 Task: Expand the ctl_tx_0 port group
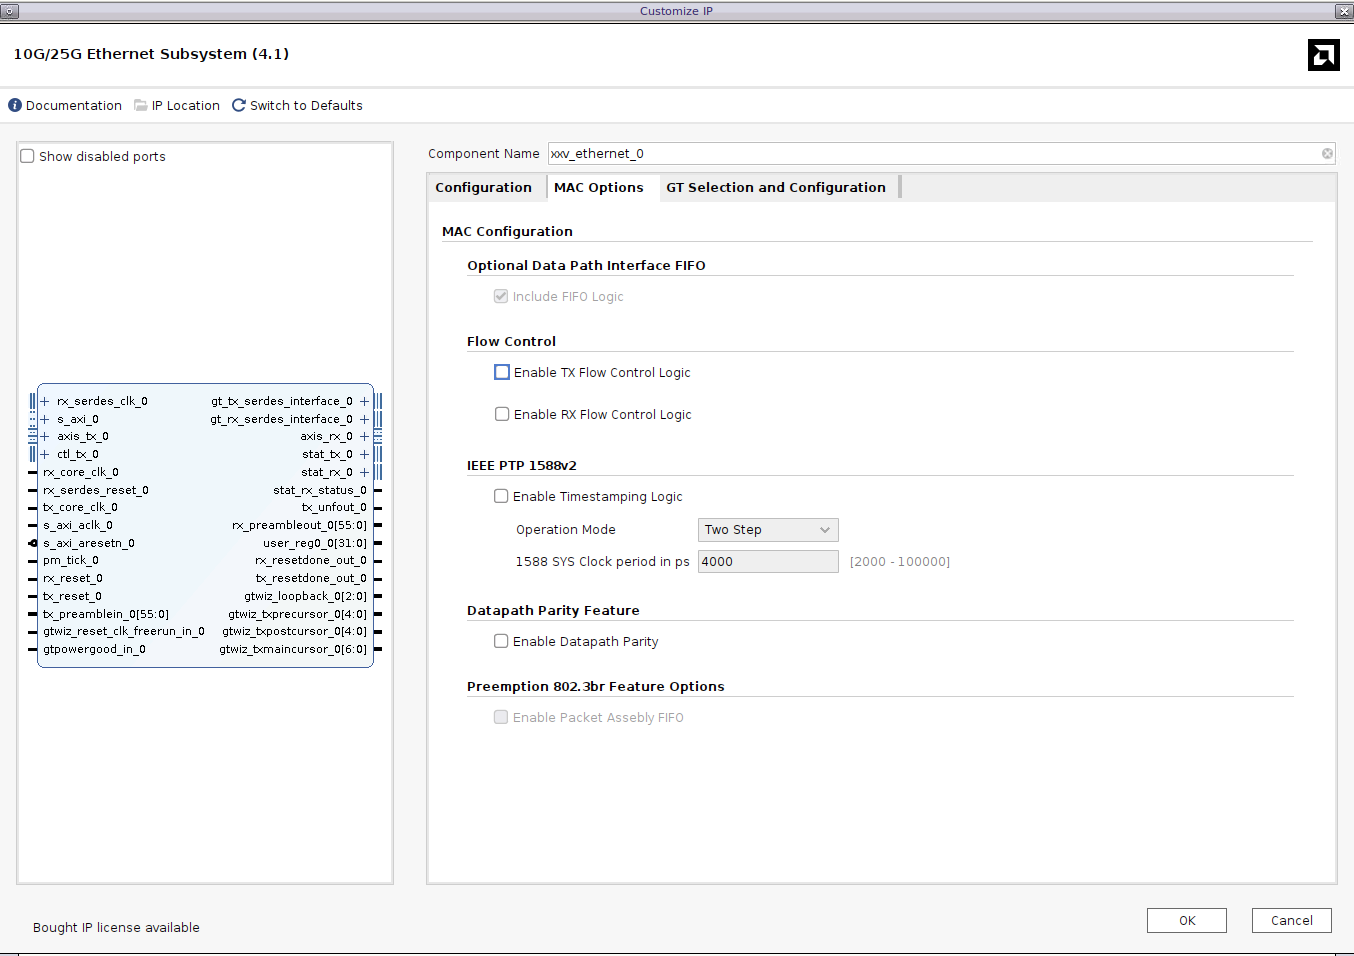coord(45,454)
